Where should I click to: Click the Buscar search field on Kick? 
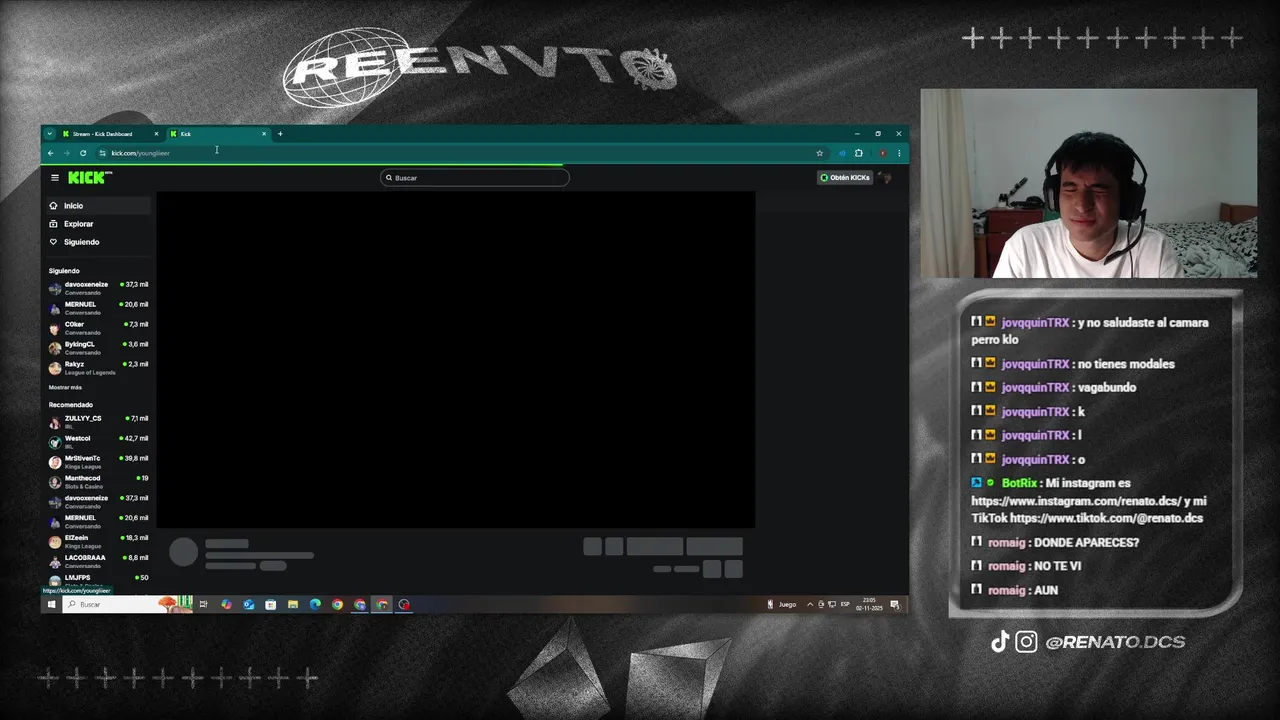[475, 177]
